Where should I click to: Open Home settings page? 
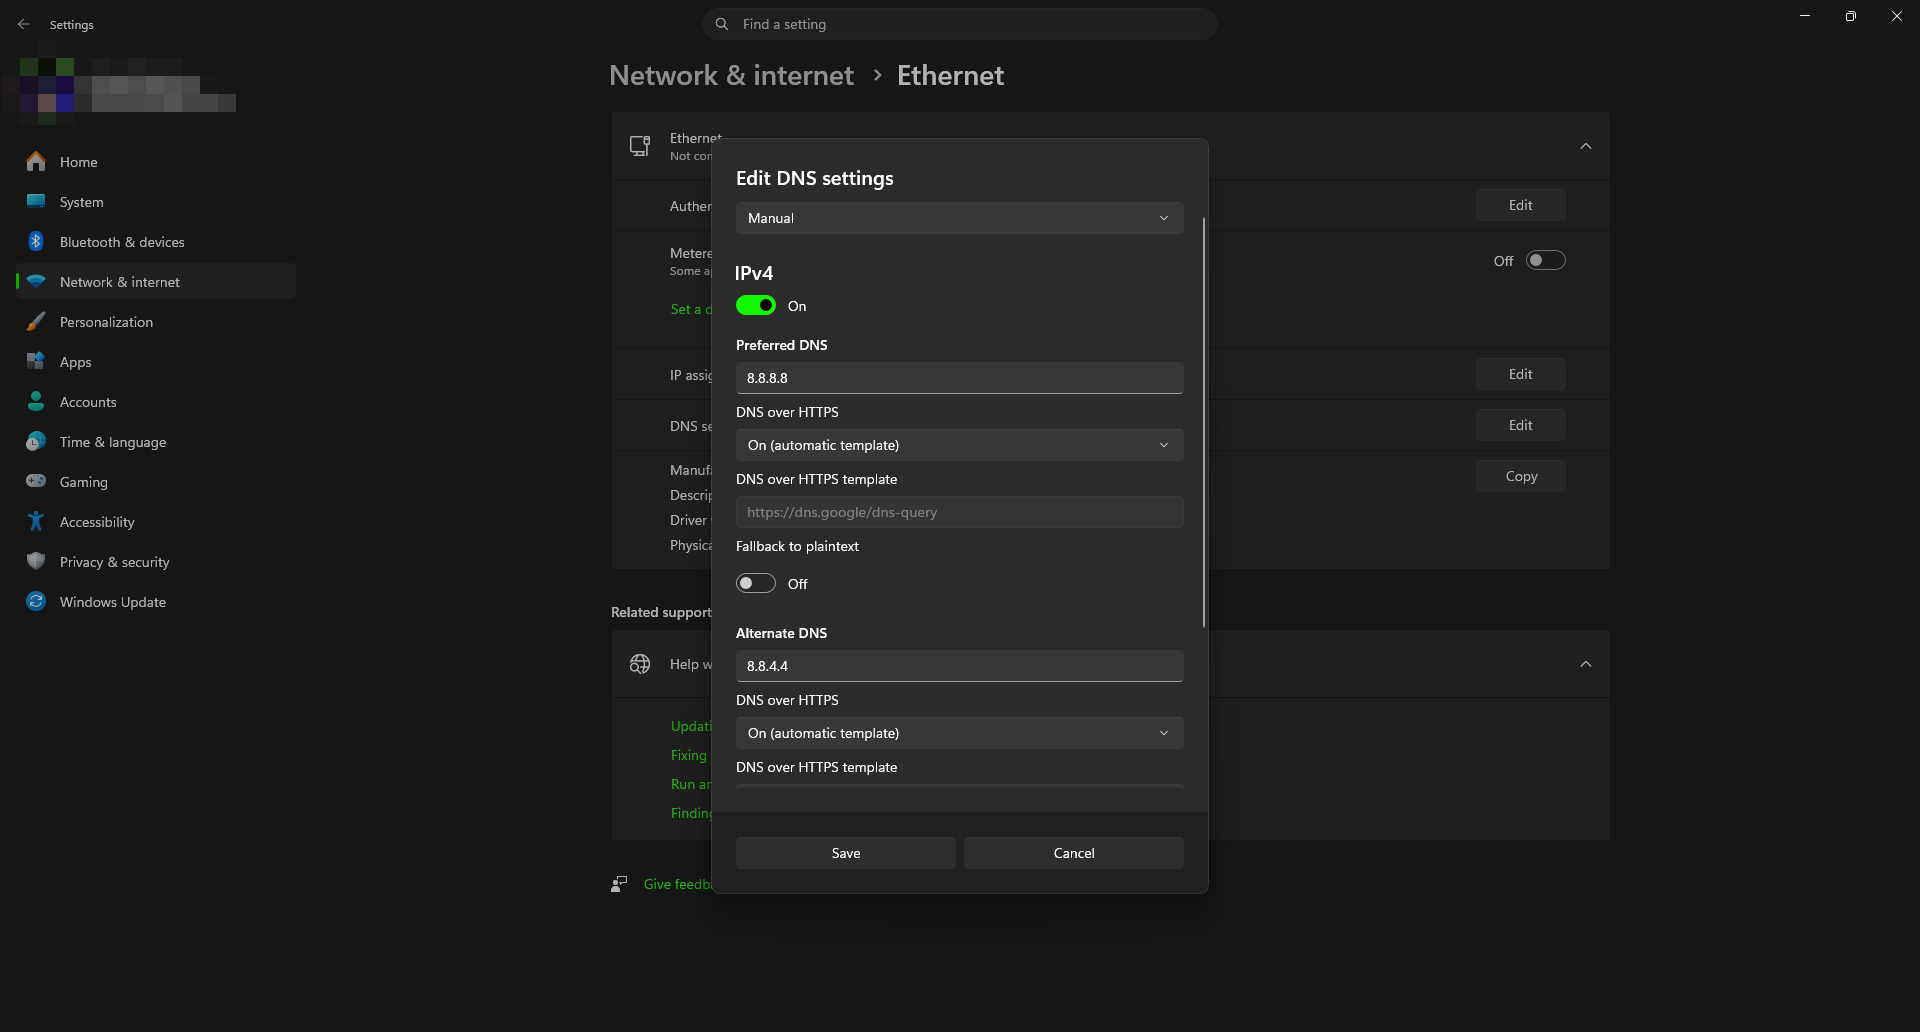pyautogui.click(x=156, y=161)
